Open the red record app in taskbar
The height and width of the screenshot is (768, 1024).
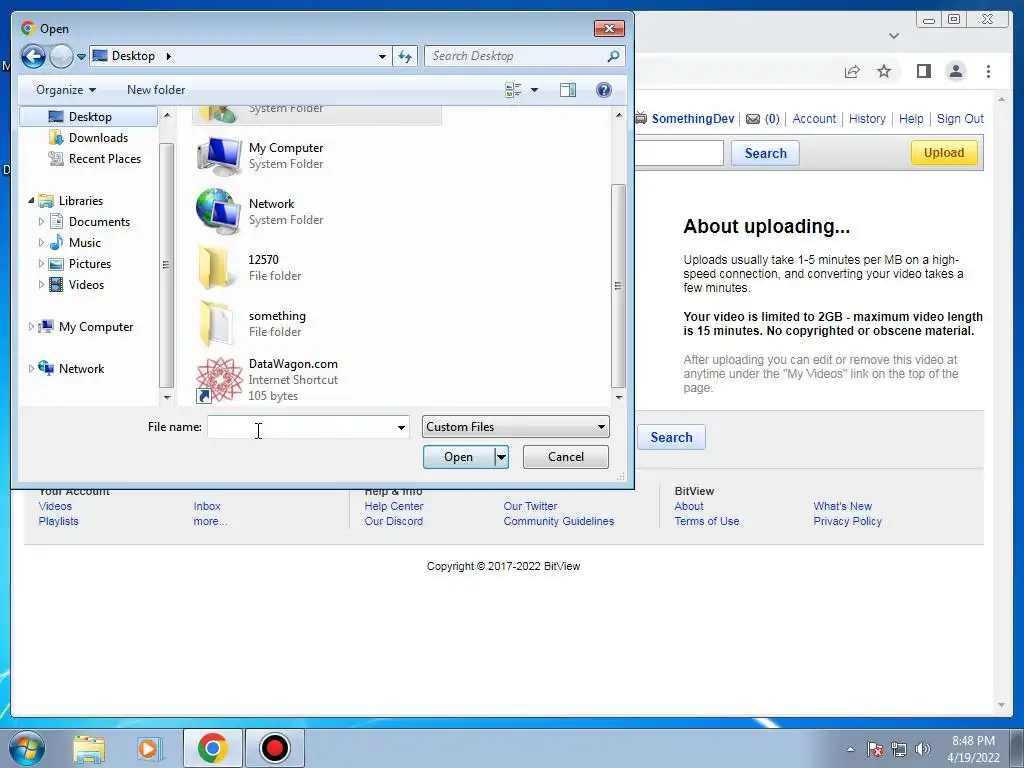274,748
